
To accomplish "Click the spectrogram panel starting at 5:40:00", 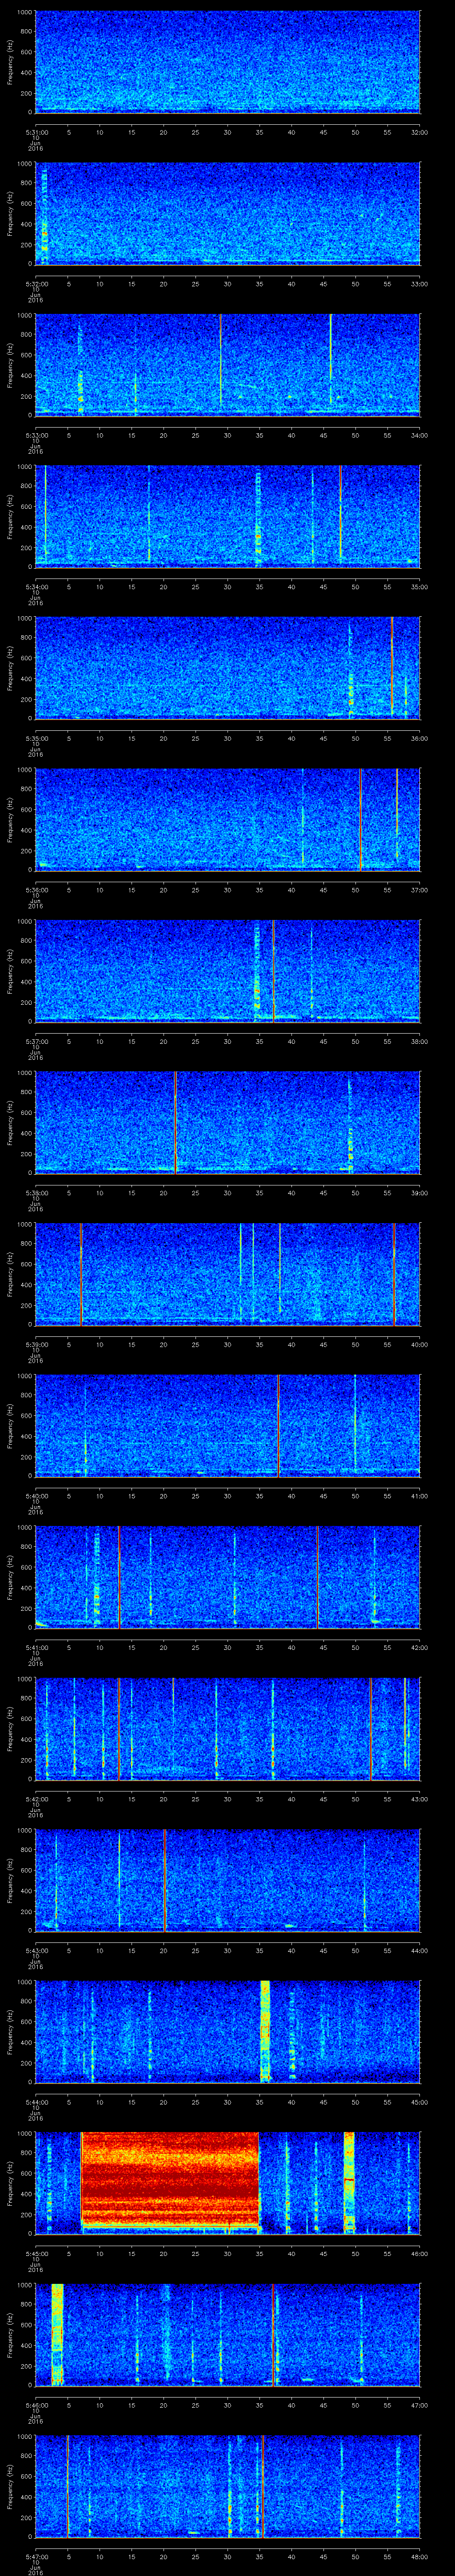I will 228,1426.
